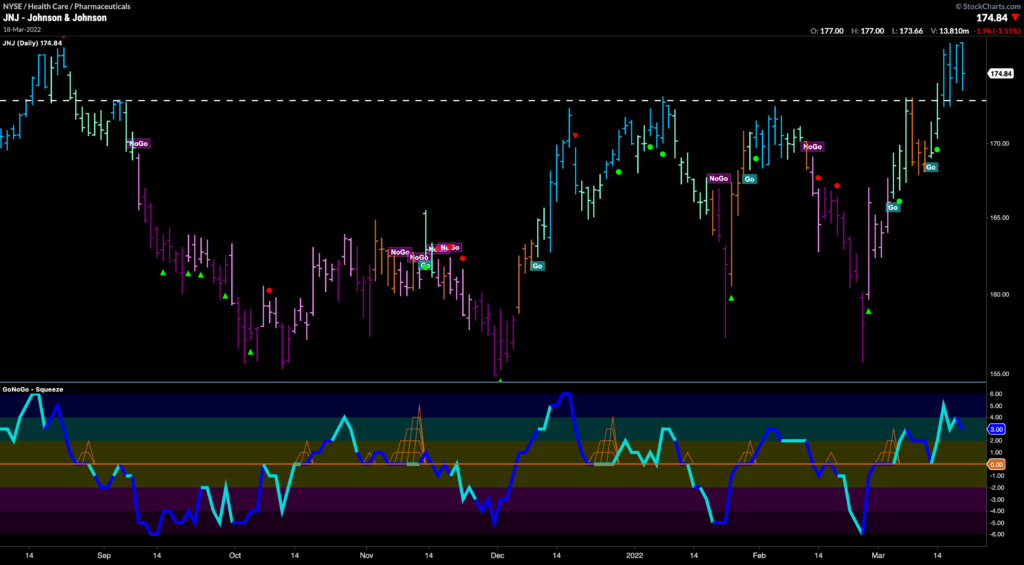
Task: Click the GoNoGo - Squeeze panel label
Action: tap(33, 389)
